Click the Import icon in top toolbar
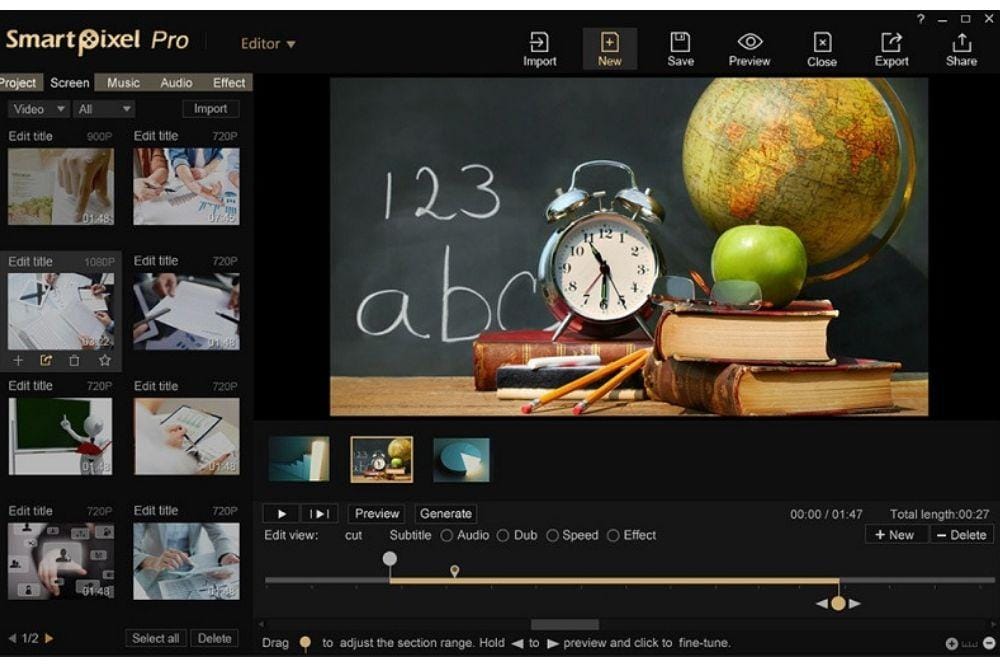The image size is (1000, 667). click(539, 48)
